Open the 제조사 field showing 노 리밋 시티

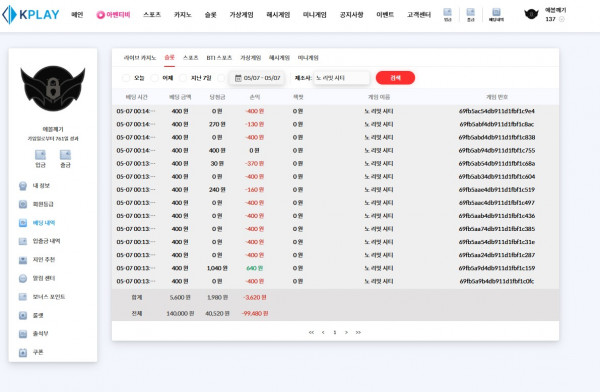[x=341, y=78]
